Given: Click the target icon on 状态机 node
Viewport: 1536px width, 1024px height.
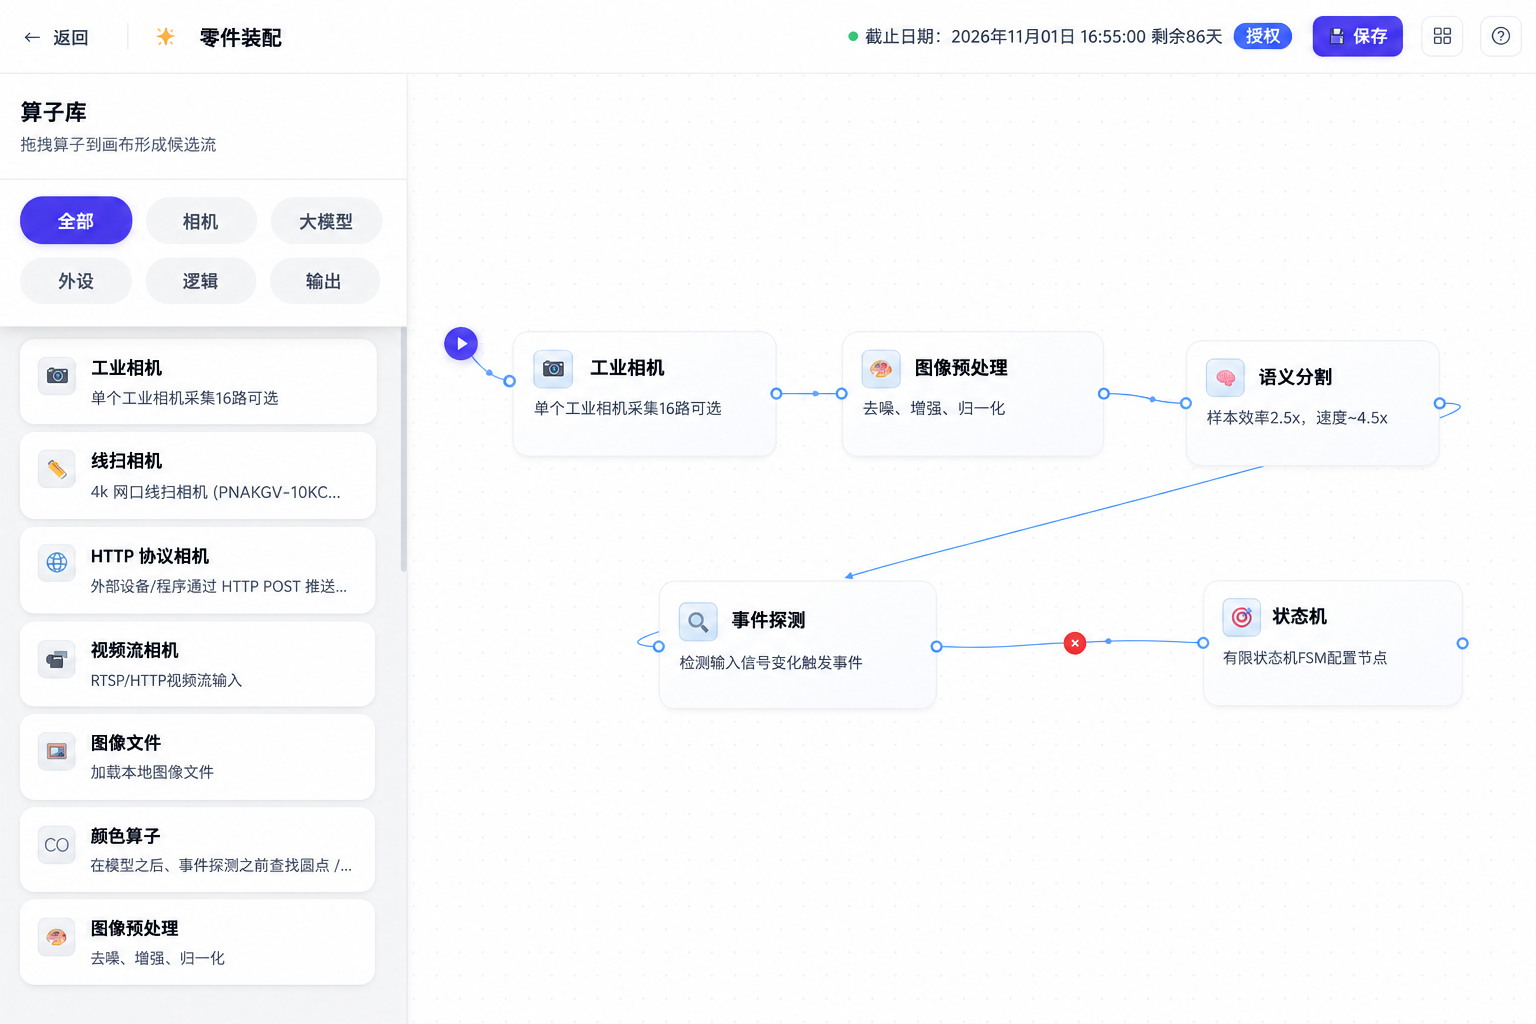Looking at the screenshot, I should (x=1242, y=617).
